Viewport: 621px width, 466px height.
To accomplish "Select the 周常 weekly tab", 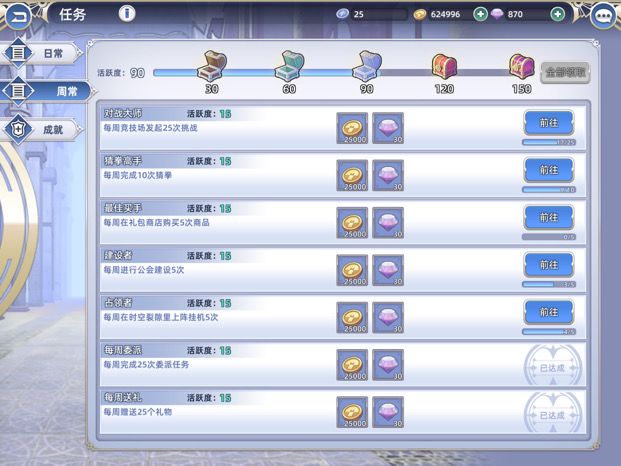I will coord(46,91).
